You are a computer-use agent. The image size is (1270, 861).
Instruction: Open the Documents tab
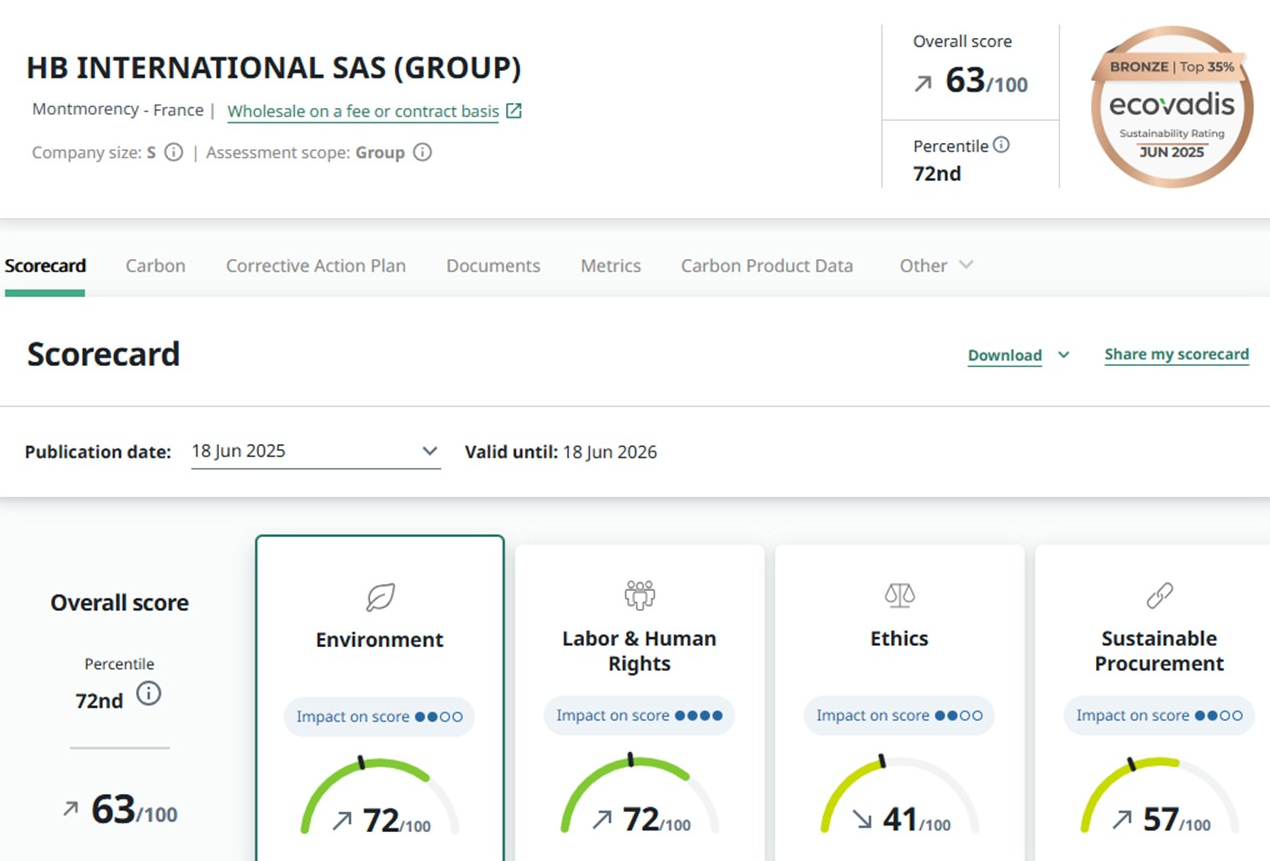(x=493, y=266)
